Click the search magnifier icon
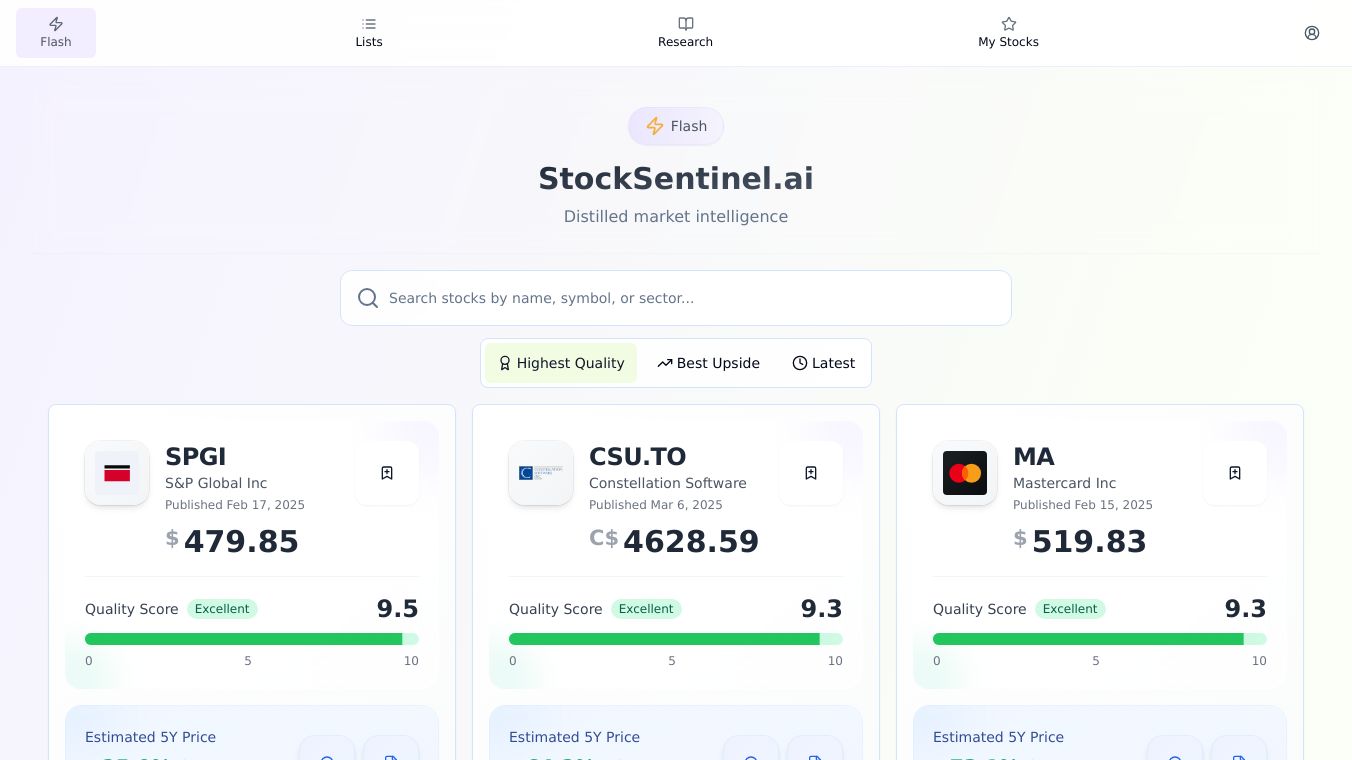The width and height of the screenshot is (1352, 760). [x=368, y=298]
